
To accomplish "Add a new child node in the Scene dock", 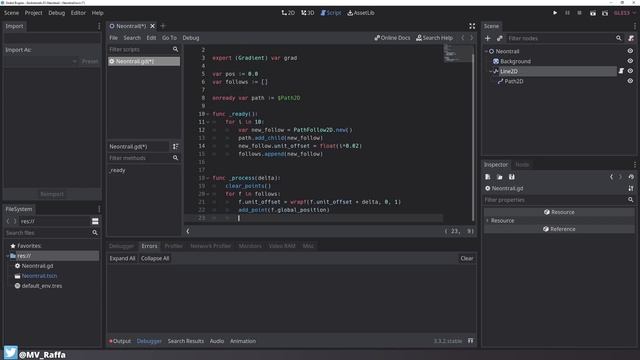I will pos(488,38).
